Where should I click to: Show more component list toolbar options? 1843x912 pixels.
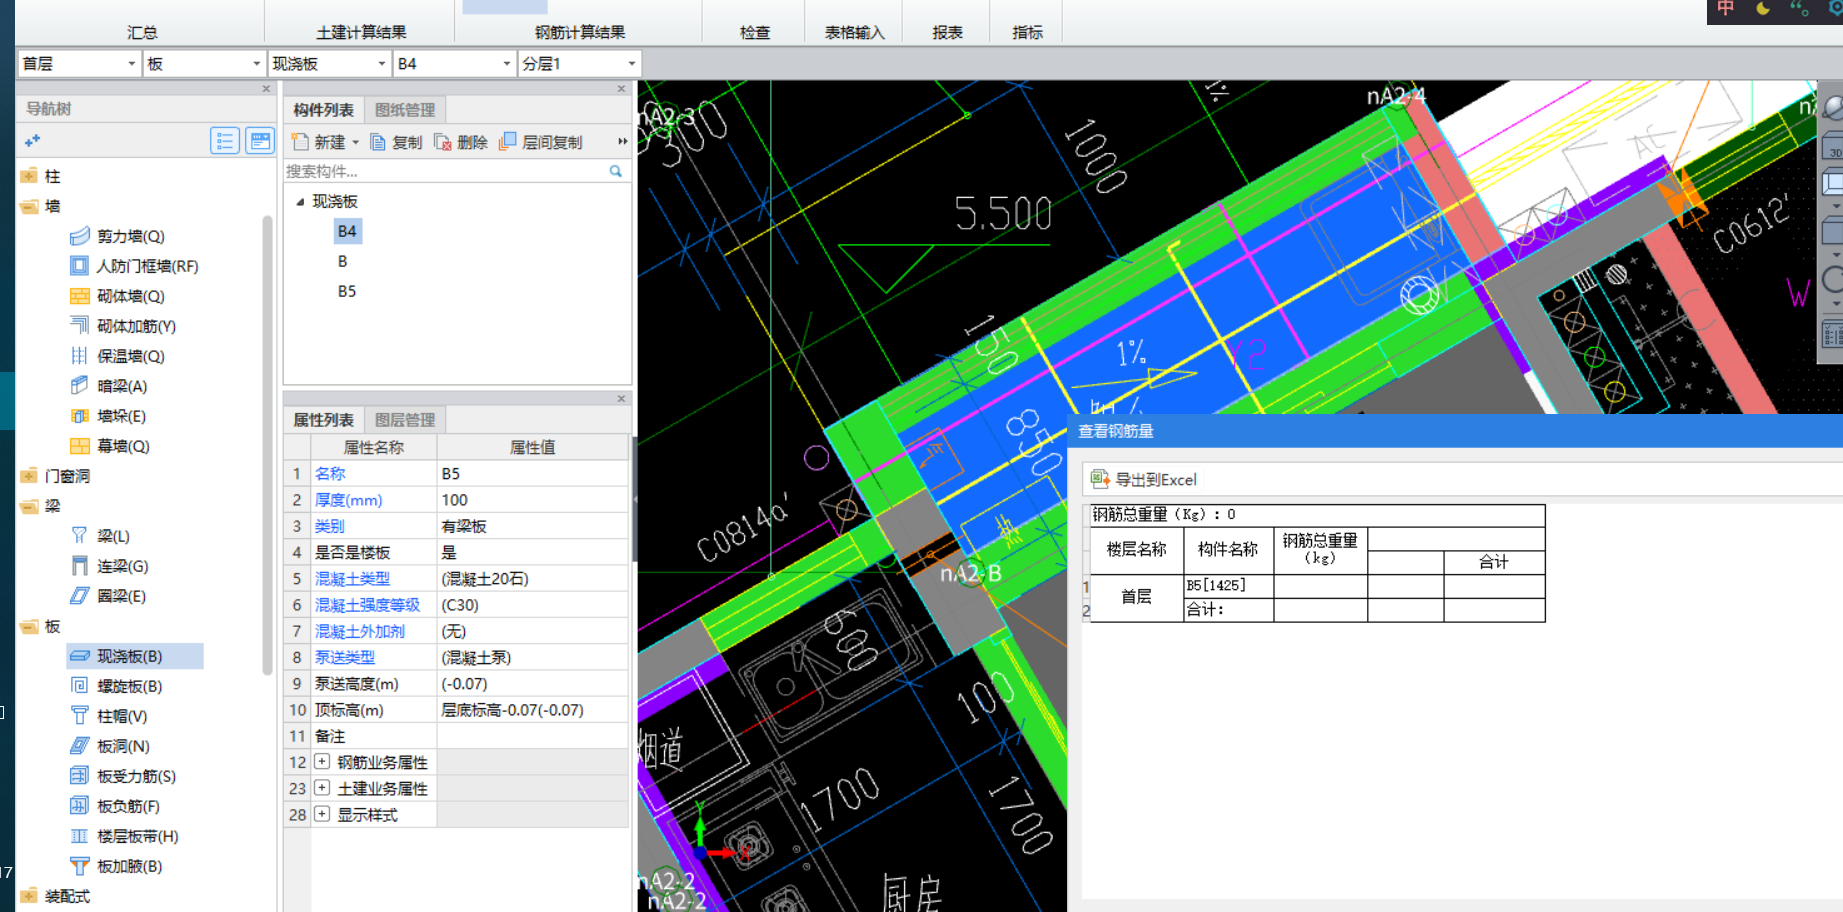[622, 142]
